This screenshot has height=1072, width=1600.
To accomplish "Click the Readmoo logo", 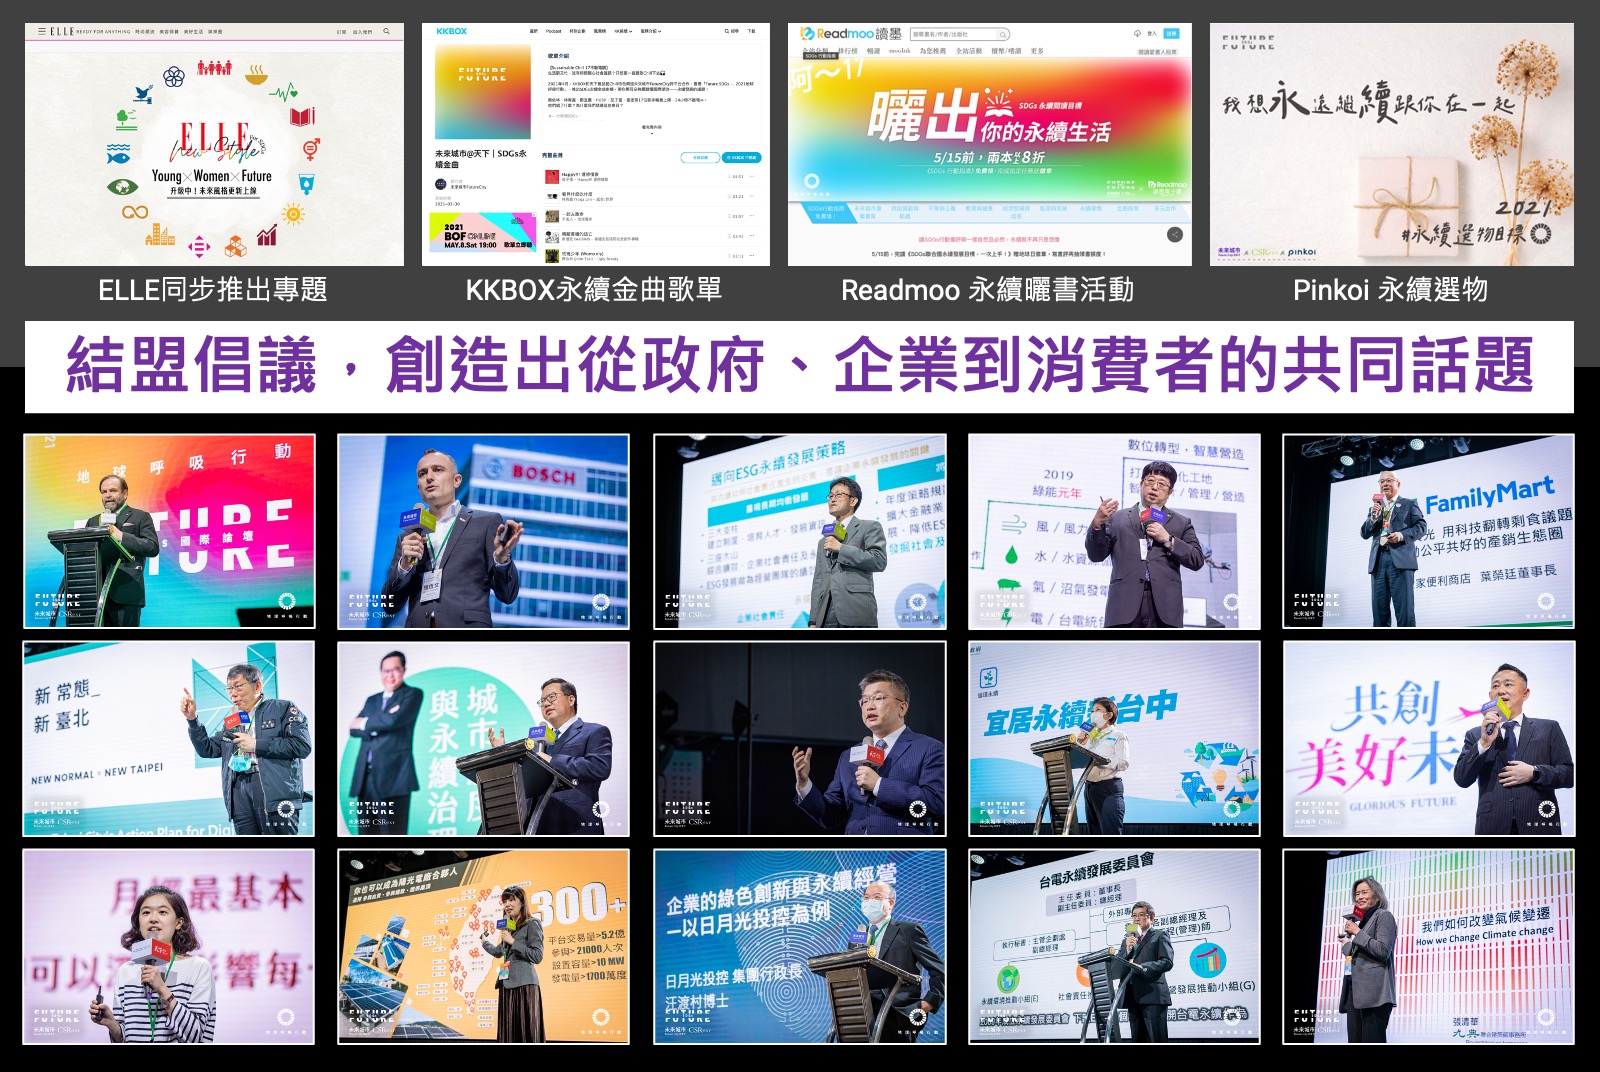I will [850, 33].
